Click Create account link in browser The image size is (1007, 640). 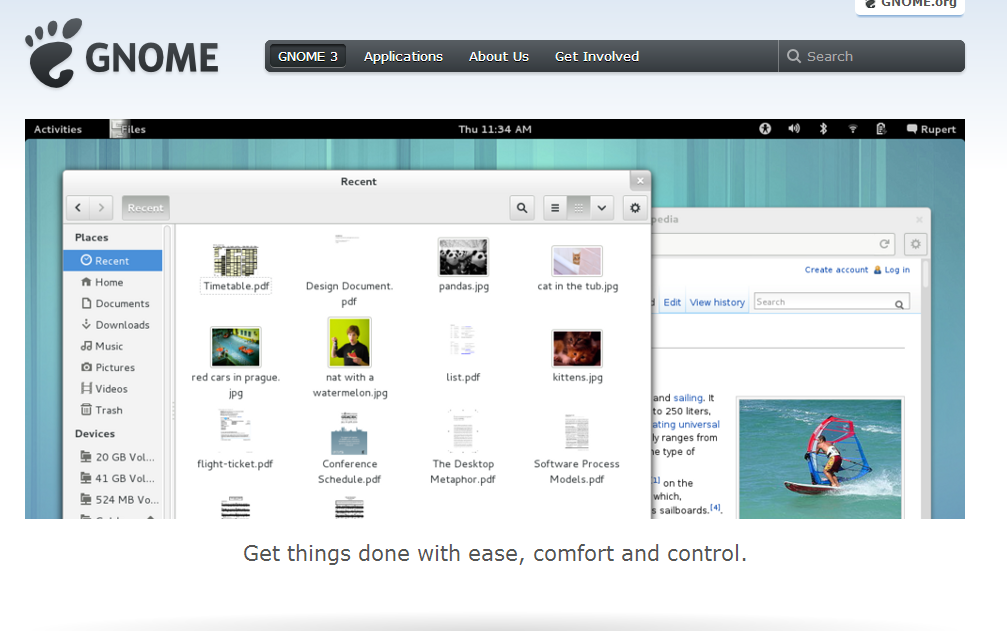[836, 270]
